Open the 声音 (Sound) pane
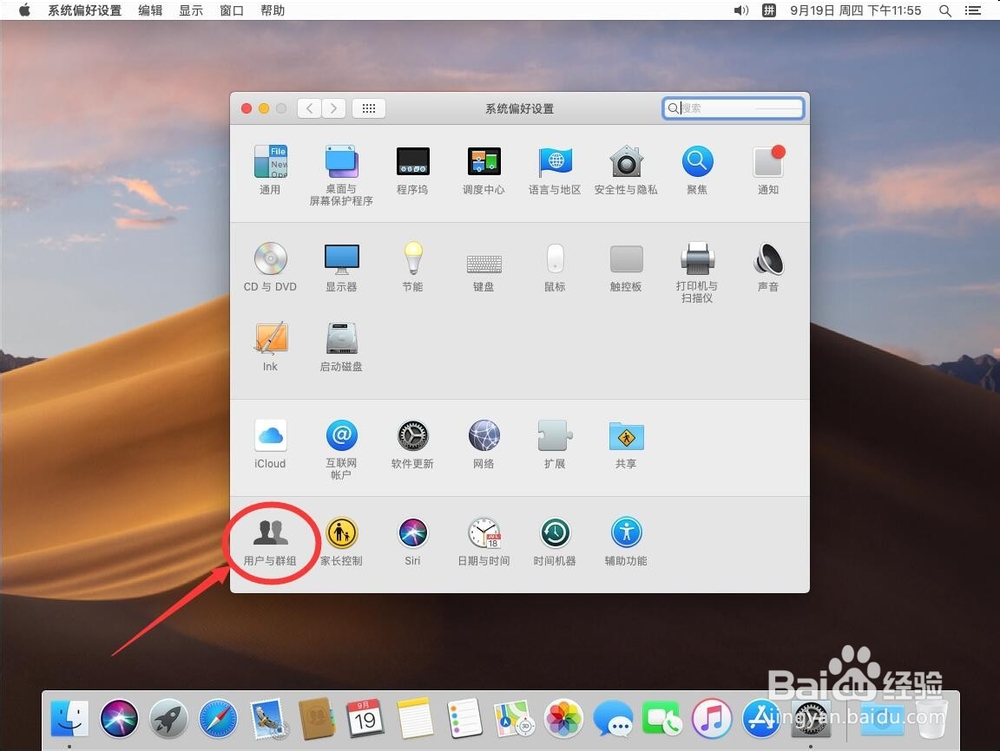1000x751 pixels. (x=768, y=266)
